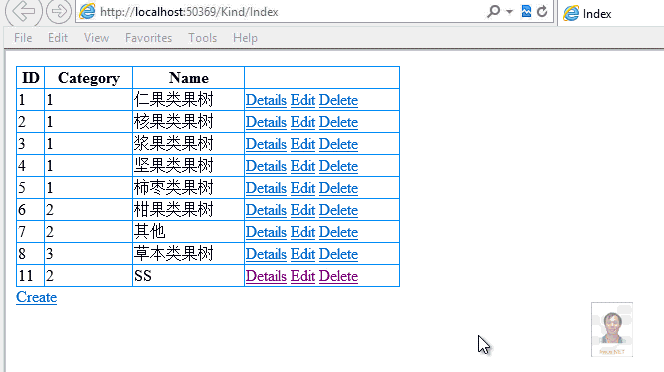The height and width of the screenshot is (372, 664).
Task: Open the address bar search dropdown arrow
Action: [509, 12]
